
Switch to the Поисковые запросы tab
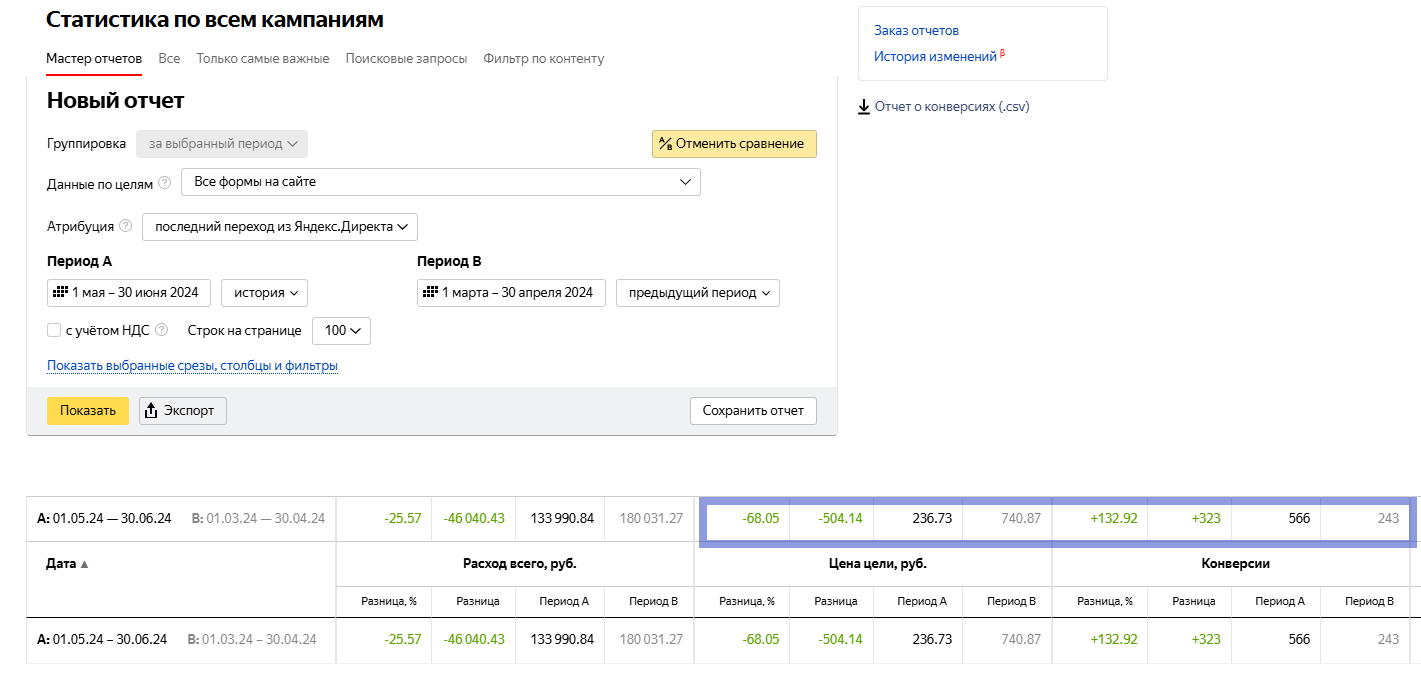(x=406, y=59)
